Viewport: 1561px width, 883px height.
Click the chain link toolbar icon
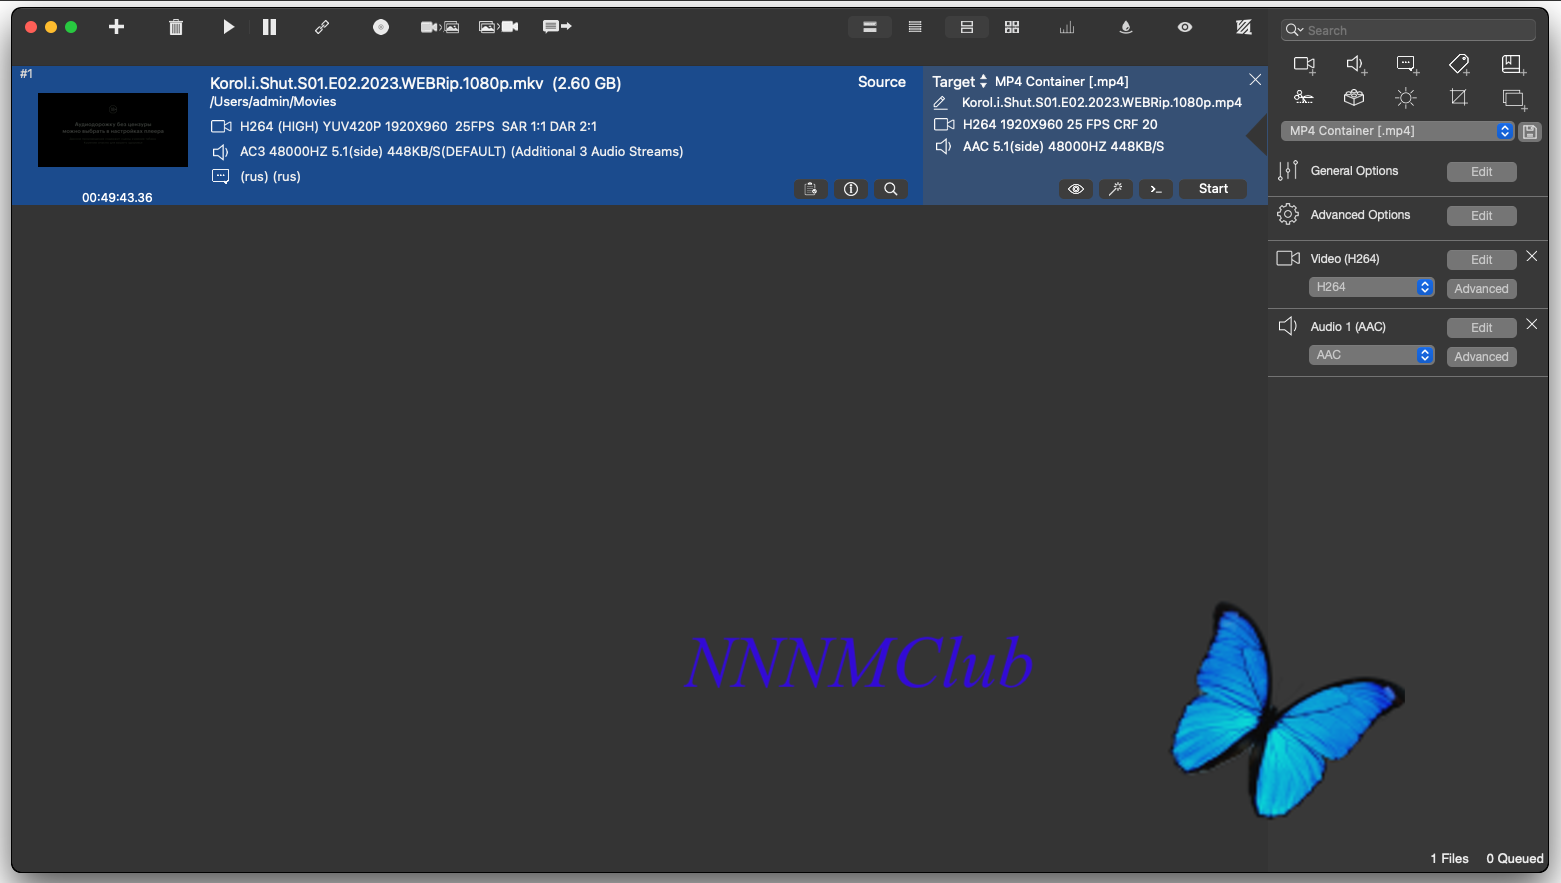[x=322, y=27]
